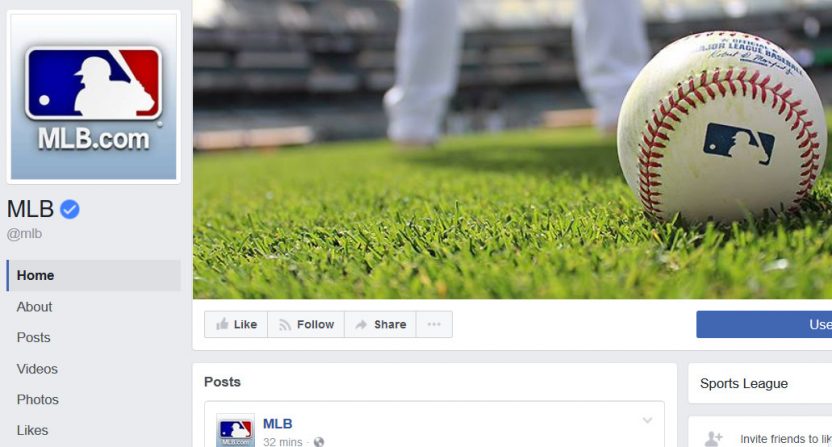The width and height of the screenshot is (832, 447).
Task: Click the blue Use button
Action: click(764, 324)
